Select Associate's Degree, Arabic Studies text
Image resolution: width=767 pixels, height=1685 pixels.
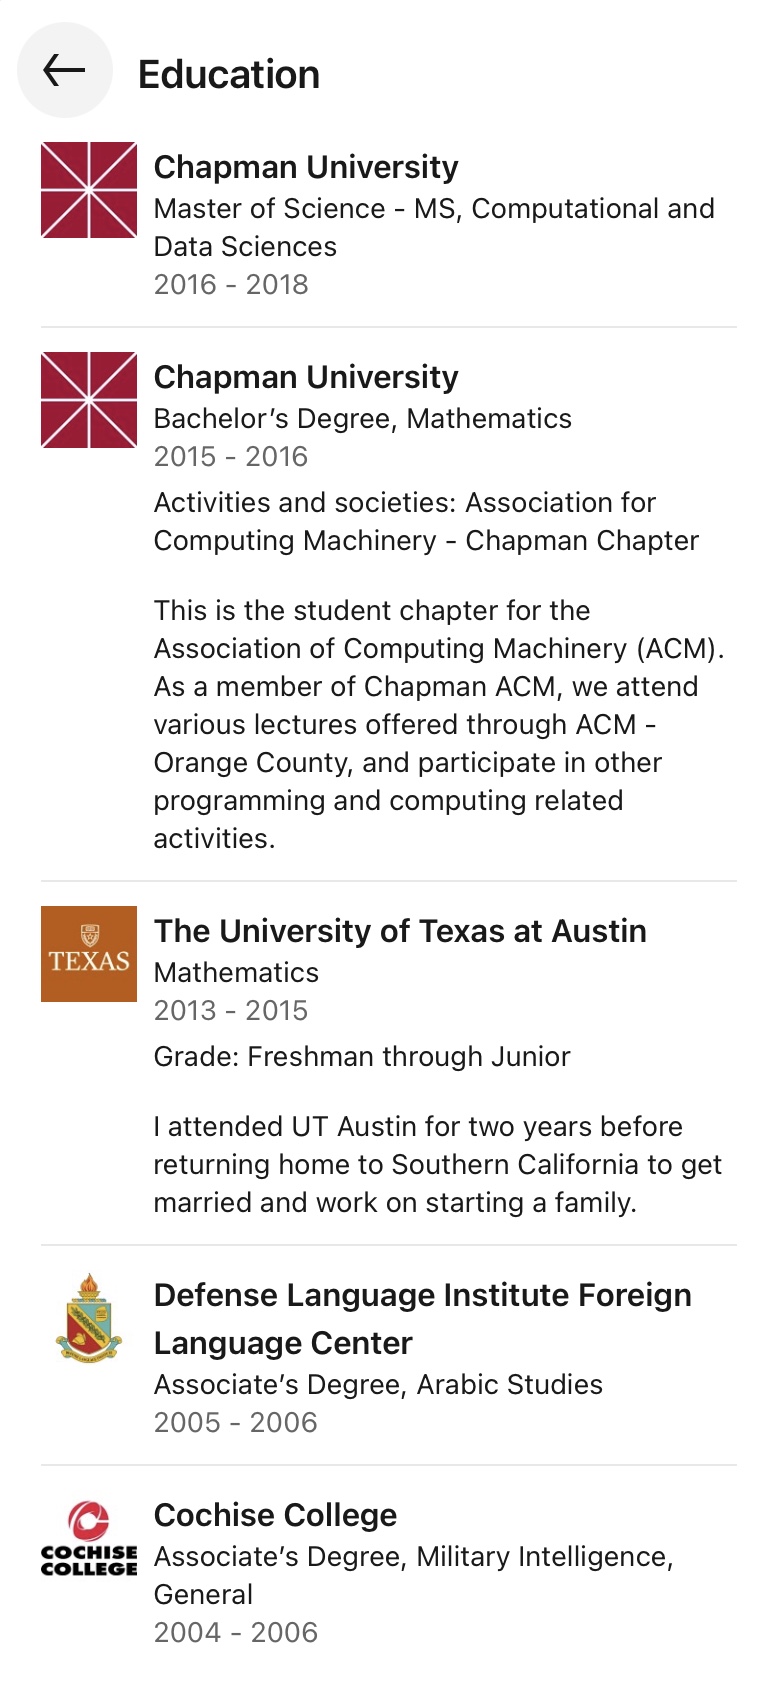(378, 1385)
